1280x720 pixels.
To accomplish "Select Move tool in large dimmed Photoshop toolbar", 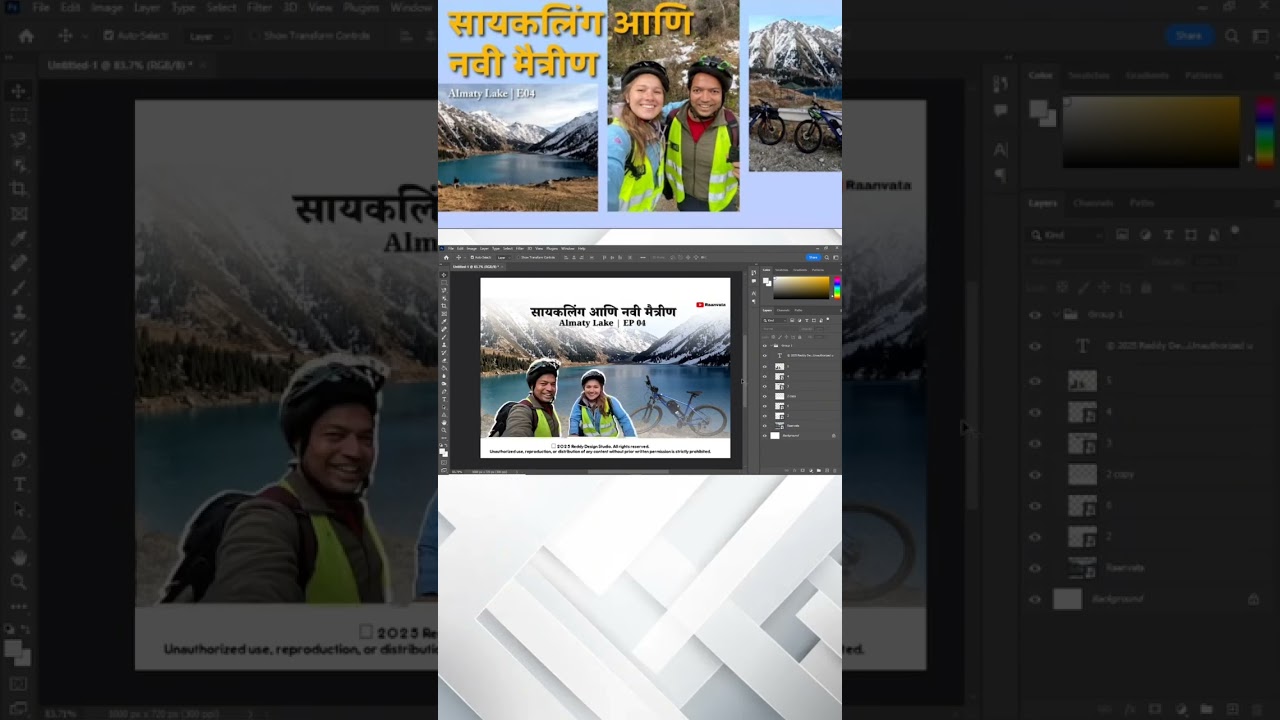I will pos(18,91).
